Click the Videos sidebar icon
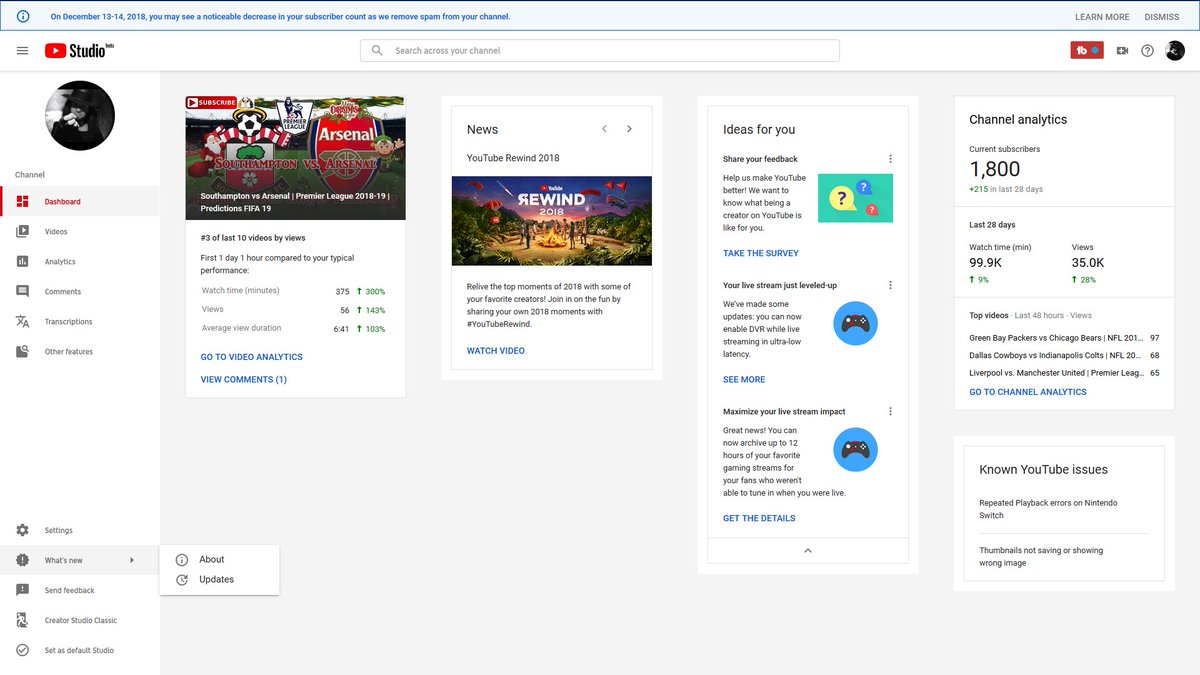Viewport: 1200px width, 675px height. (22, 232)
